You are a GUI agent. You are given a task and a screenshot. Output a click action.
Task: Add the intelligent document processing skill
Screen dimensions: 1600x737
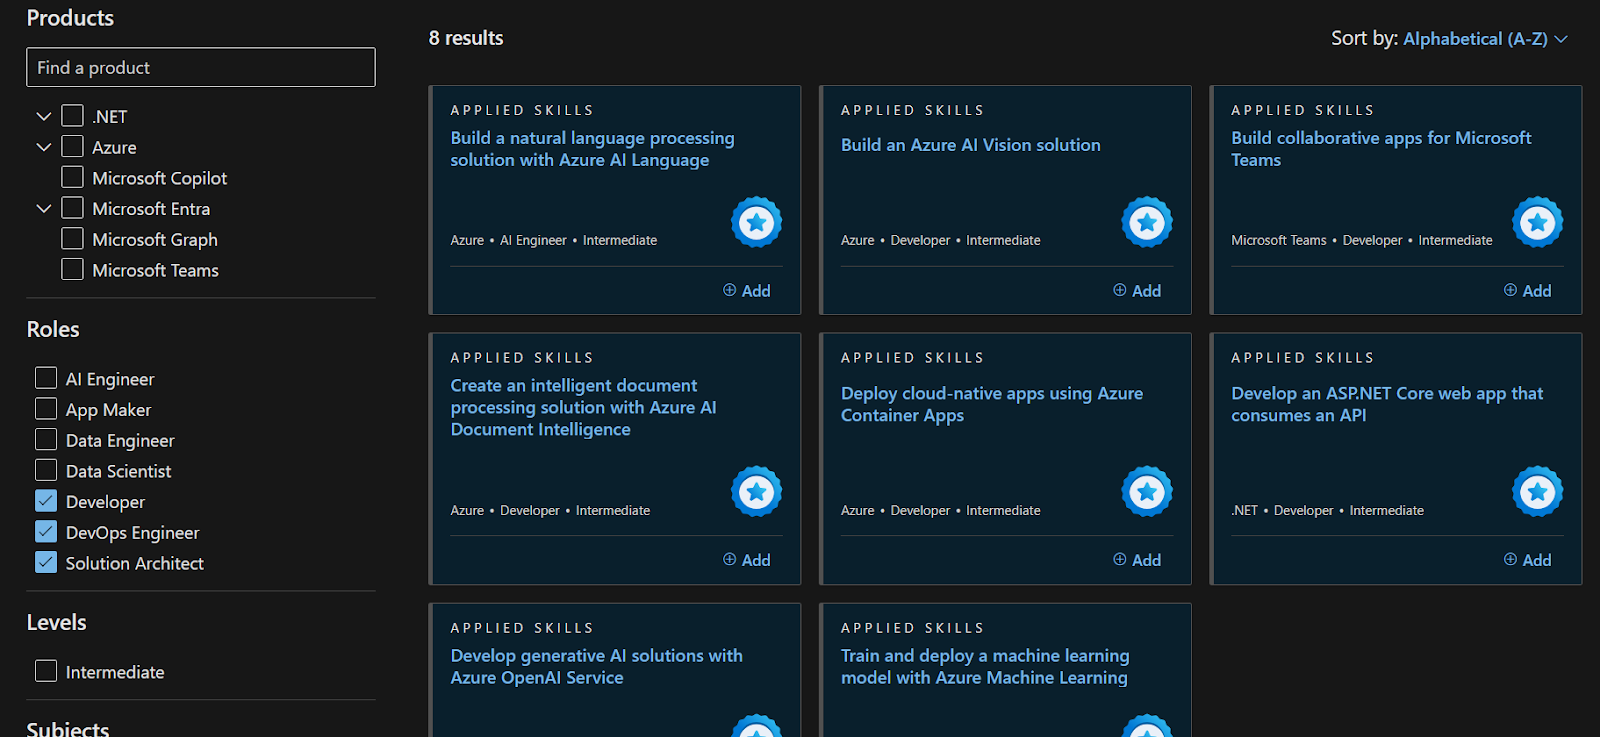tap(747, 560)
